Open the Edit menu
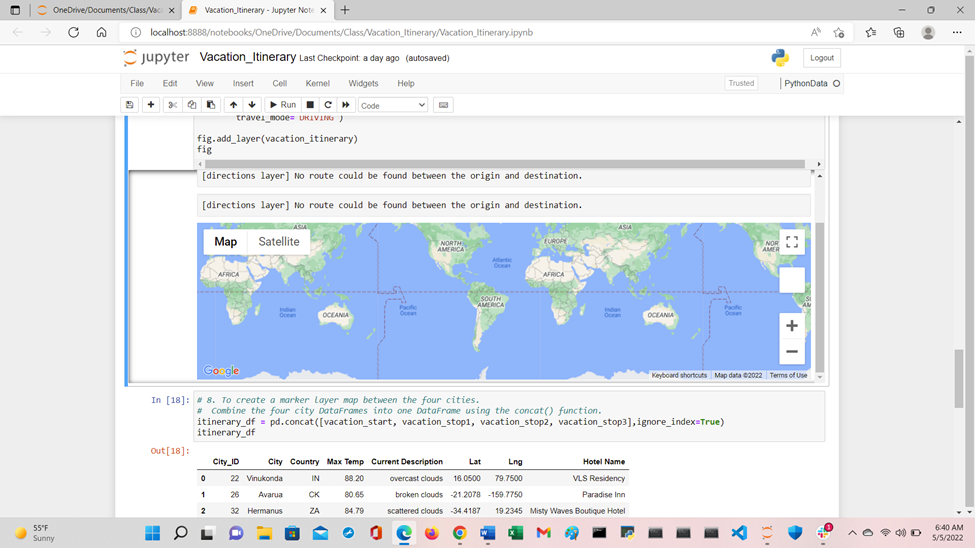The width and height of the screenshot is (975, 548). [170, 83]
